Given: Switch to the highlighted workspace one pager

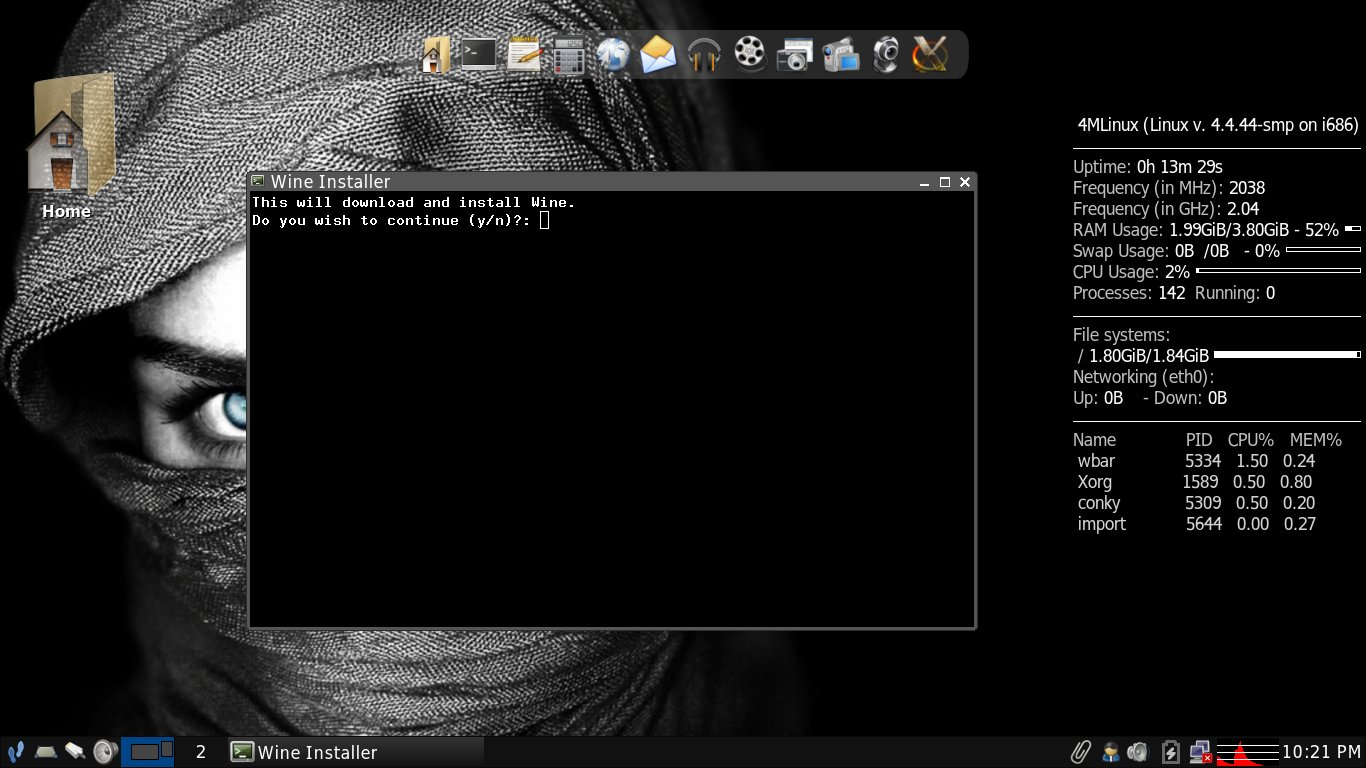Looking at the screenshot, I should pyautogui.click(x=148, y=752).
